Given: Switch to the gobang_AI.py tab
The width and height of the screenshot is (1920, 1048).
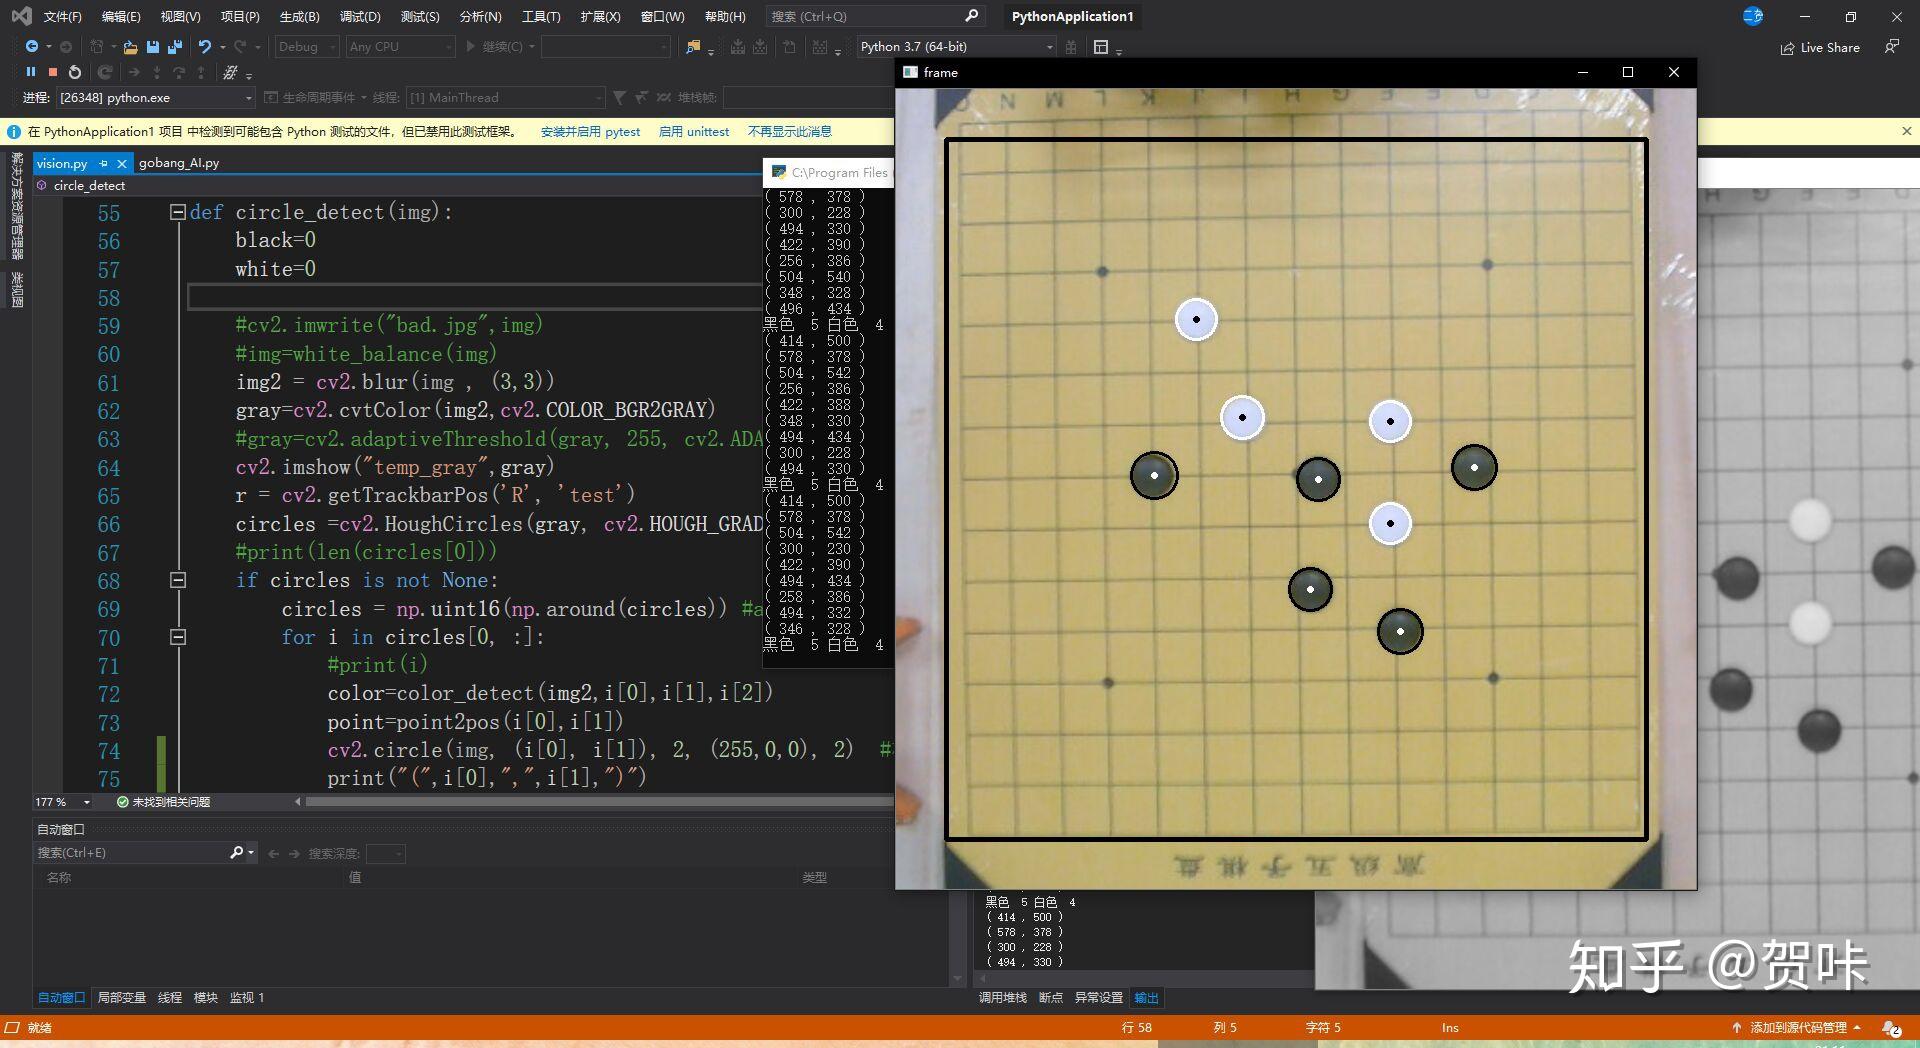Looking at the screenshot, I should 179,163.
